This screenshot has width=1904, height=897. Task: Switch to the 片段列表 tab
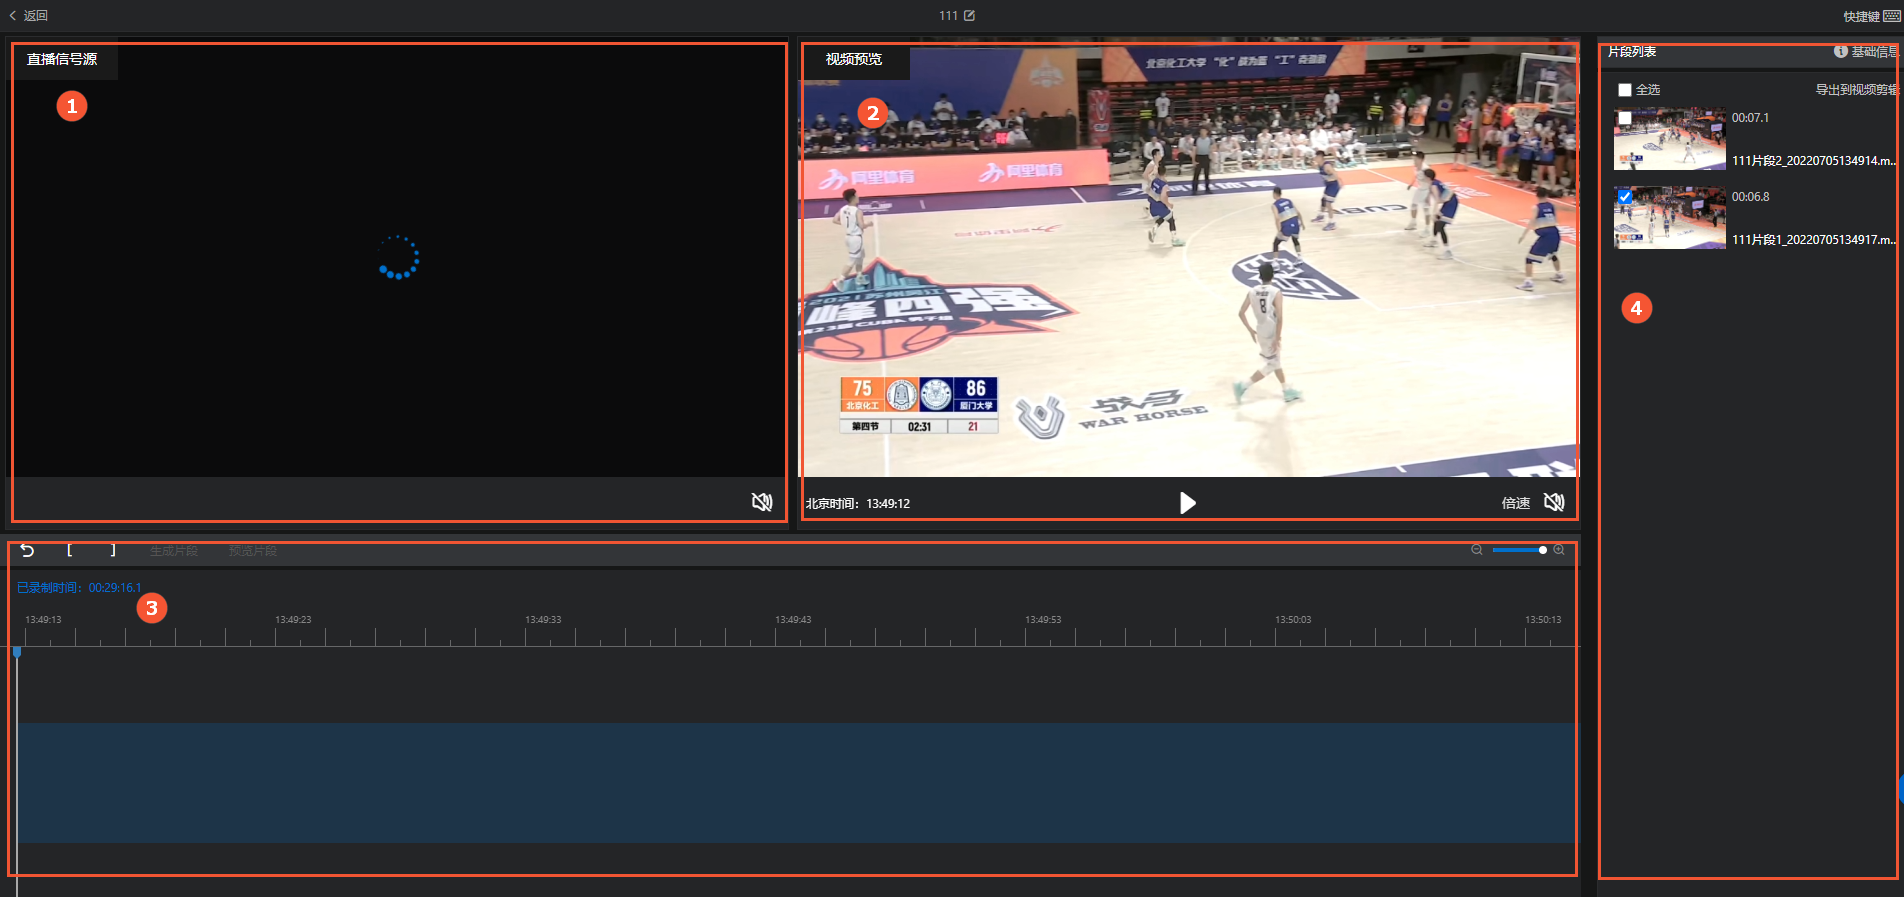pos(1632,52)
